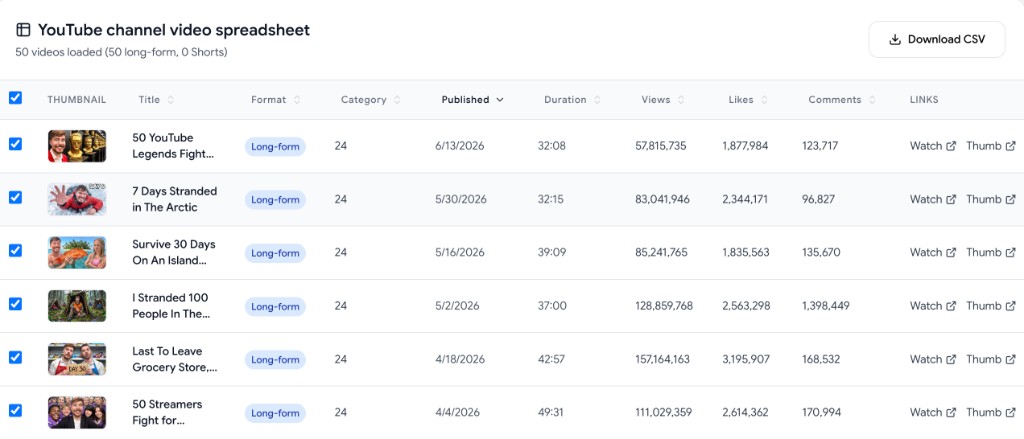Screen dimensions: 1024x439
Task: Sort by the Comments column
Action: click(x=842, y=100)
